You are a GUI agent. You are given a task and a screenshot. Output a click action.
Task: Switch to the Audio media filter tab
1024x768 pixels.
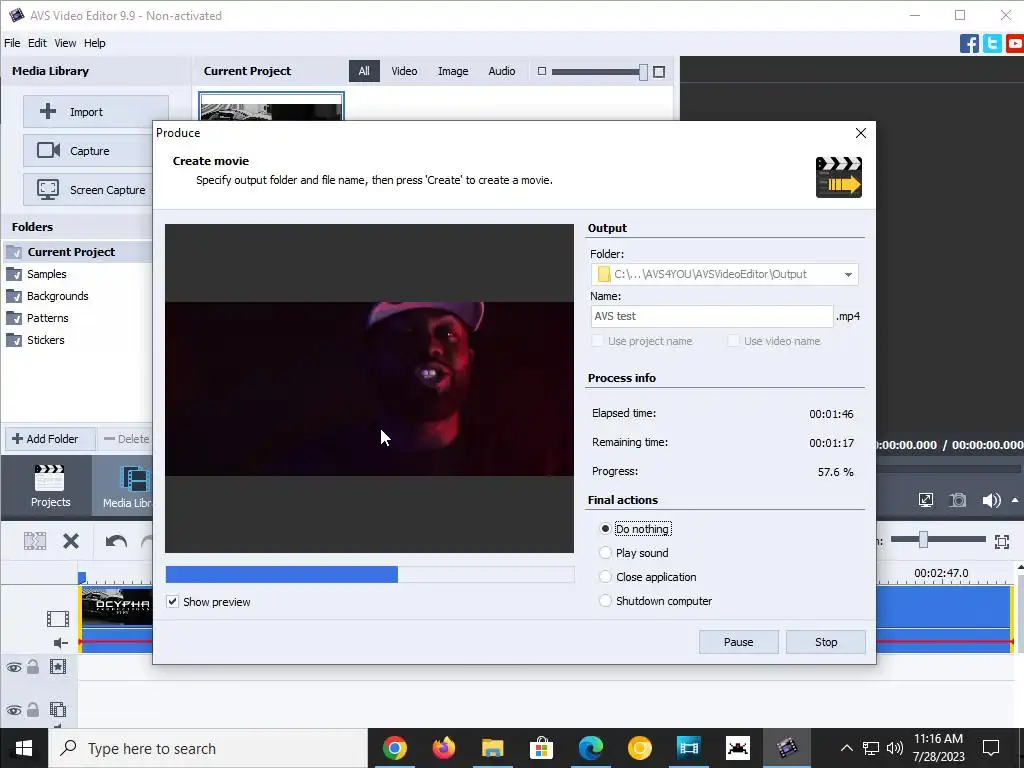point(502,71)
